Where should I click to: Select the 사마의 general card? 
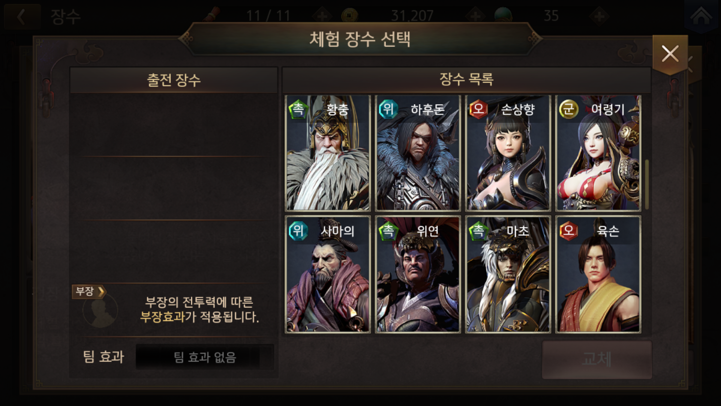point(327,274)
